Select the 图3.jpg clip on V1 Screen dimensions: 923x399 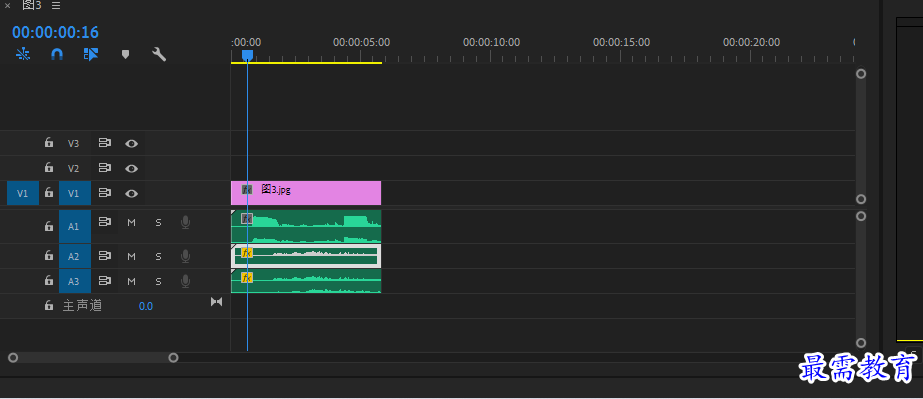(x=306, y=193)
